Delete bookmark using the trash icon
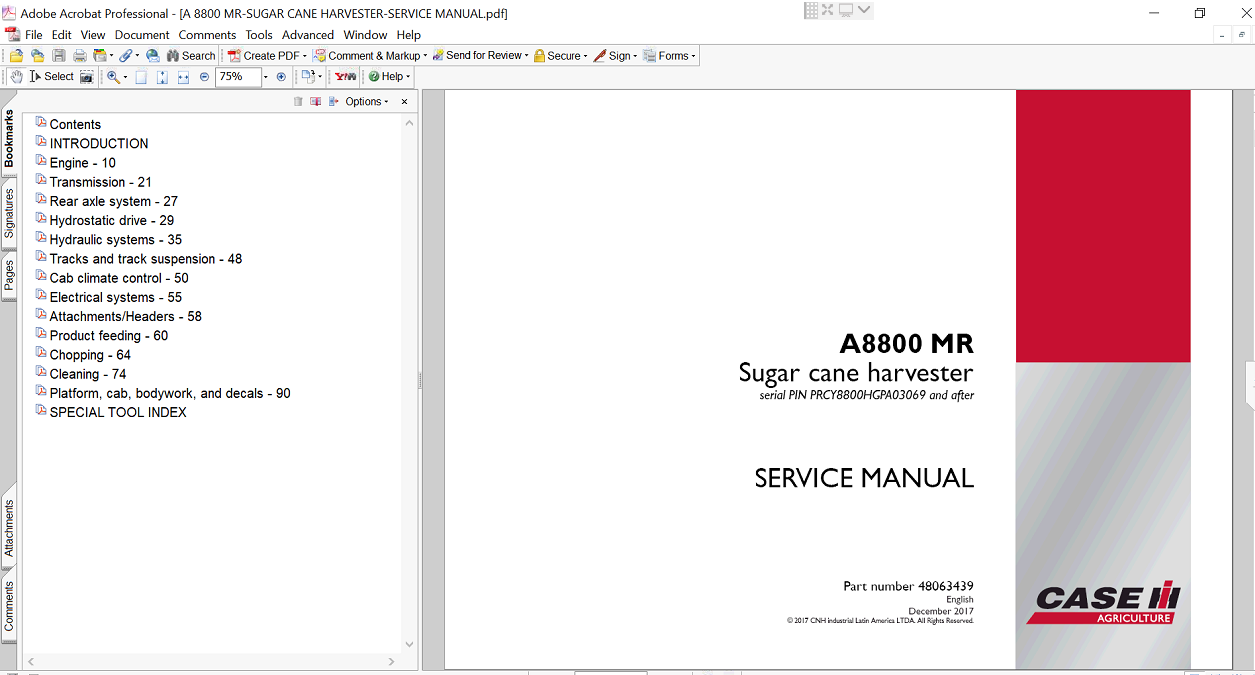This screenshot has width=1255, height=675. (298, 102)
